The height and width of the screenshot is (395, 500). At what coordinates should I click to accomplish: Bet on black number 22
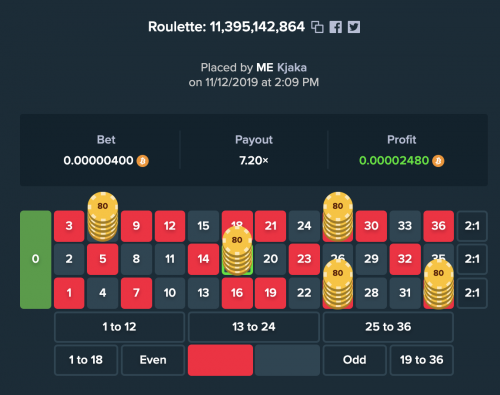tap(304, 293)
